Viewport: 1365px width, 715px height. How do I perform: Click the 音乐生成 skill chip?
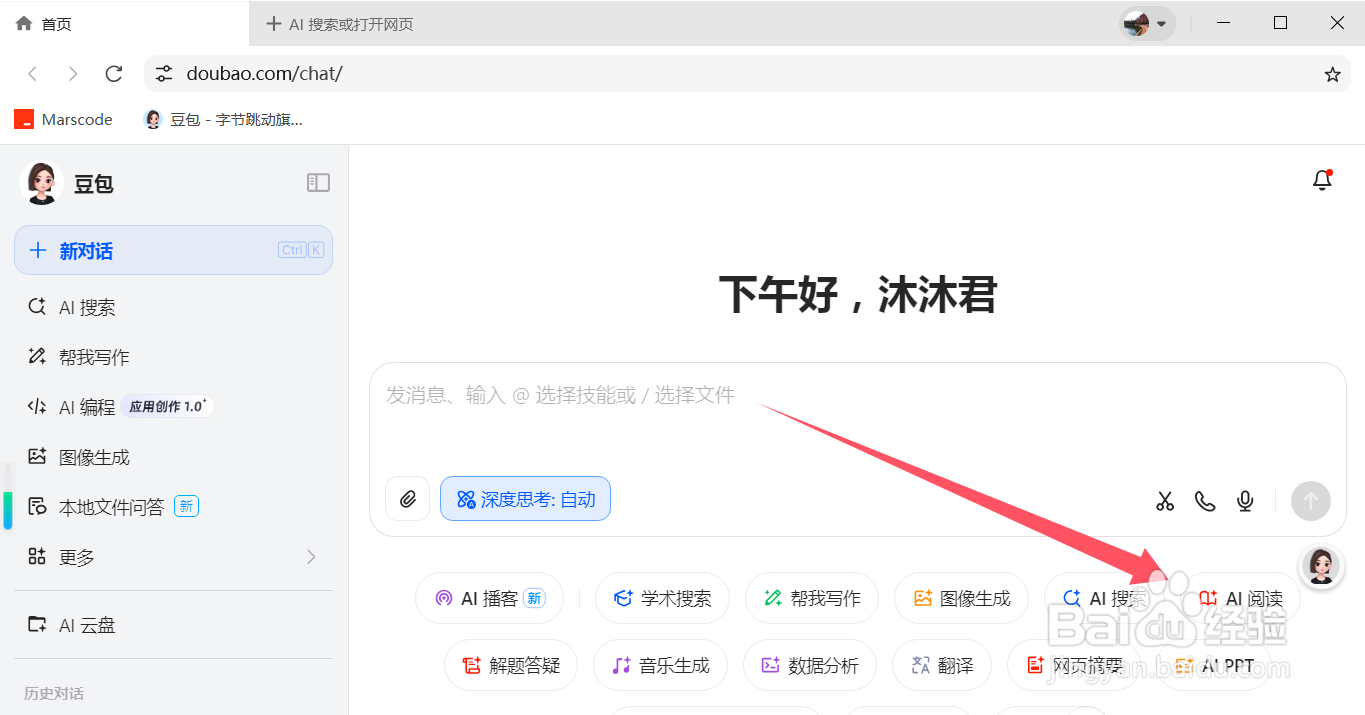(660, 665)
